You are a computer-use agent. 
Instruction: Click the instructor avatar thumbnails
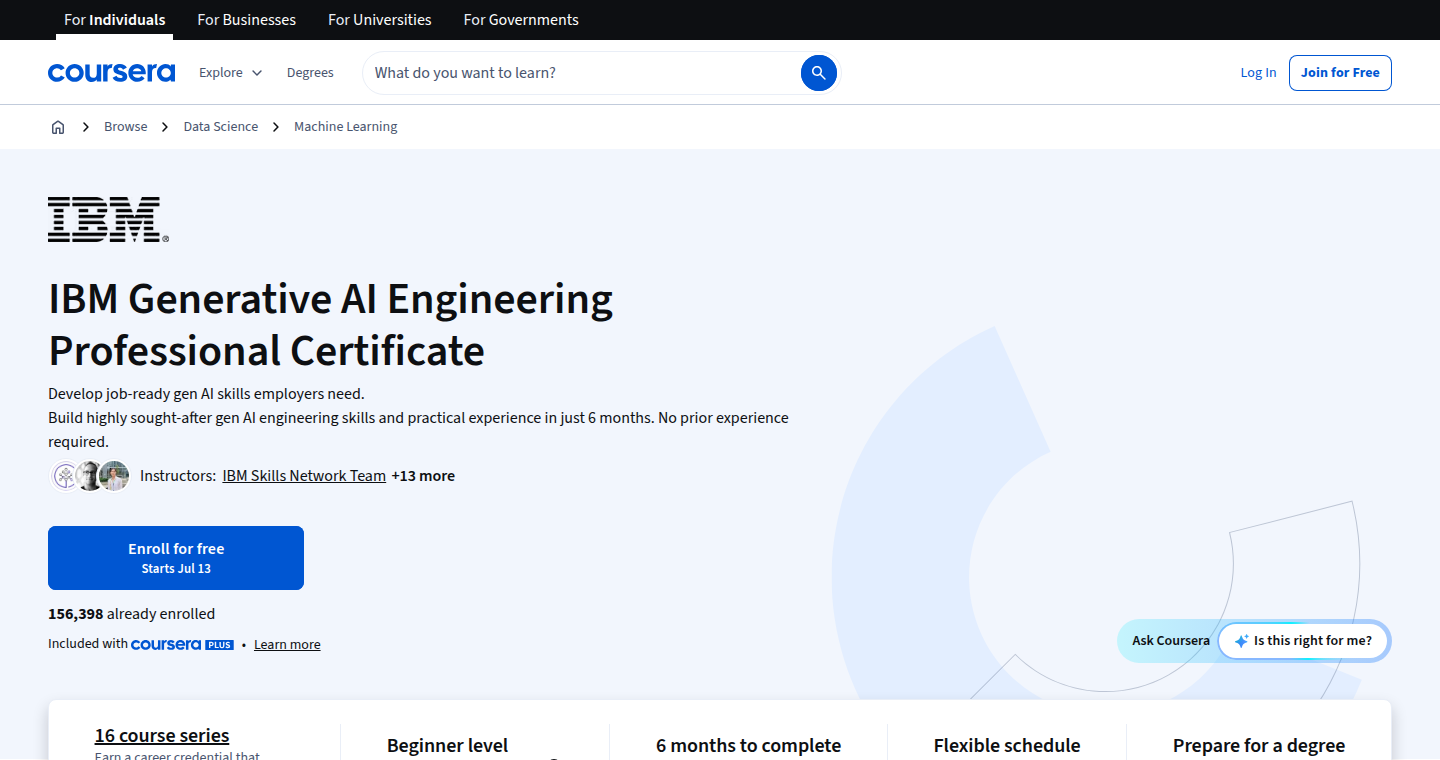(91, 476)
